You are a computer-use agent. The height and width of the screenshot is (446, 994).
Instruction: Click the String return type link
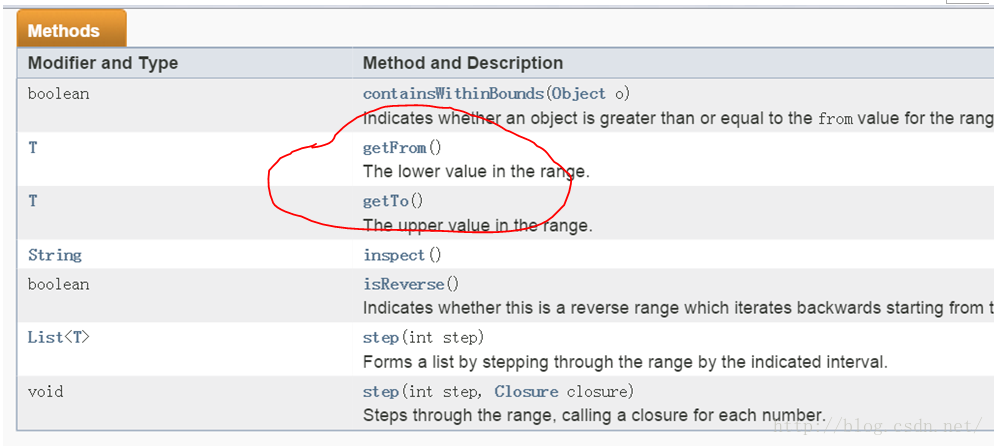pyautogui.click(x=54, y=255)
